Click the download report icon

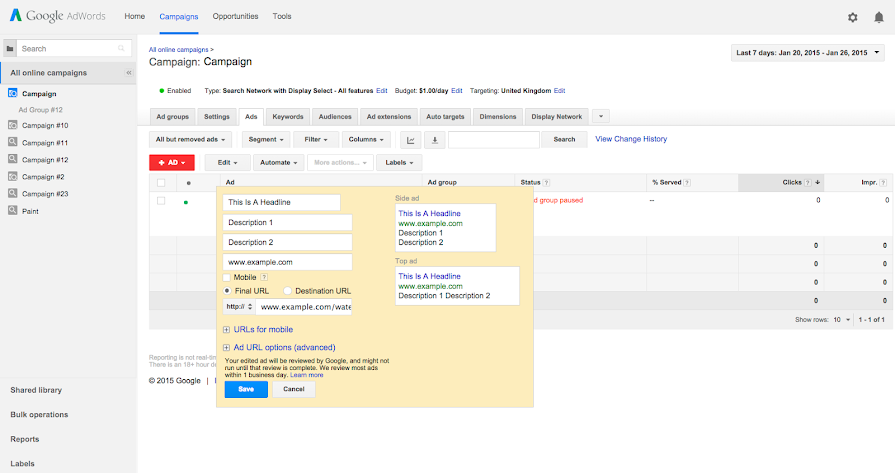coord(435,140)
